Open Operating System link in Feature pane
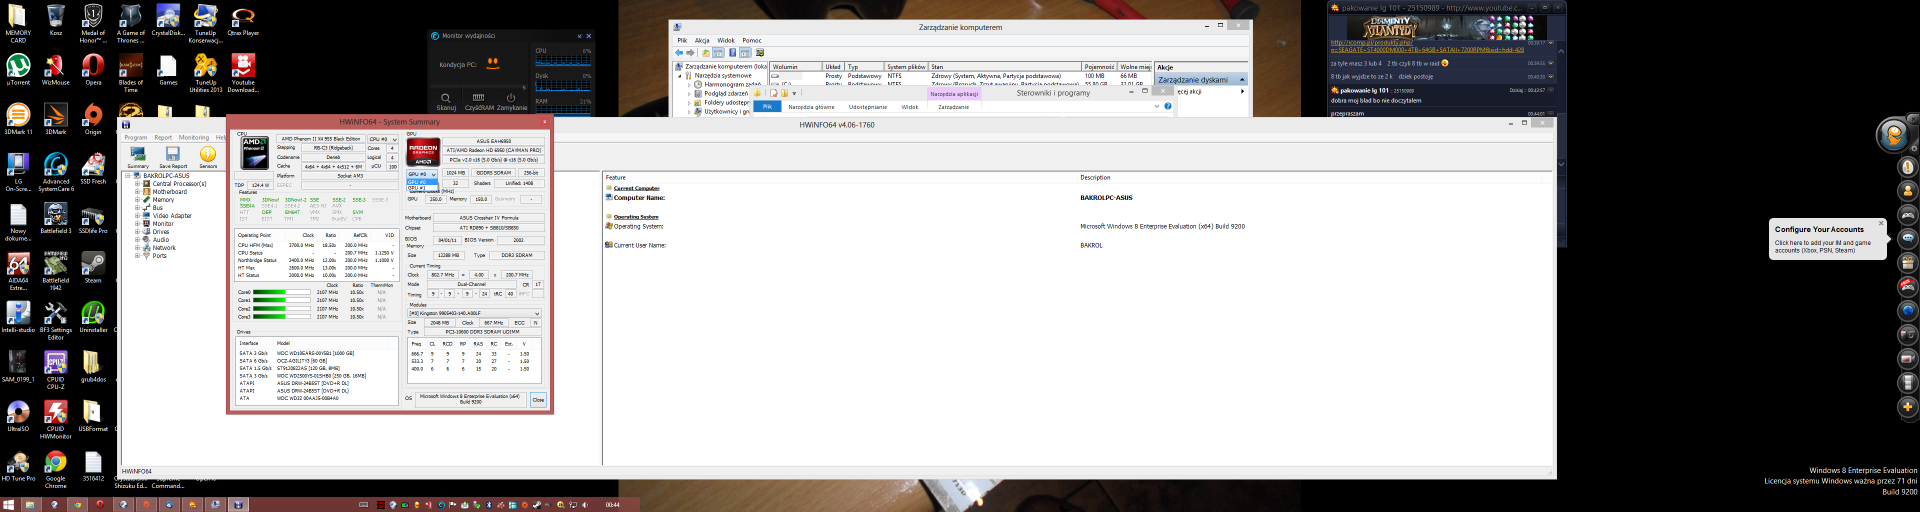The width and height of the screenshot is (1920, 512). 636,216
